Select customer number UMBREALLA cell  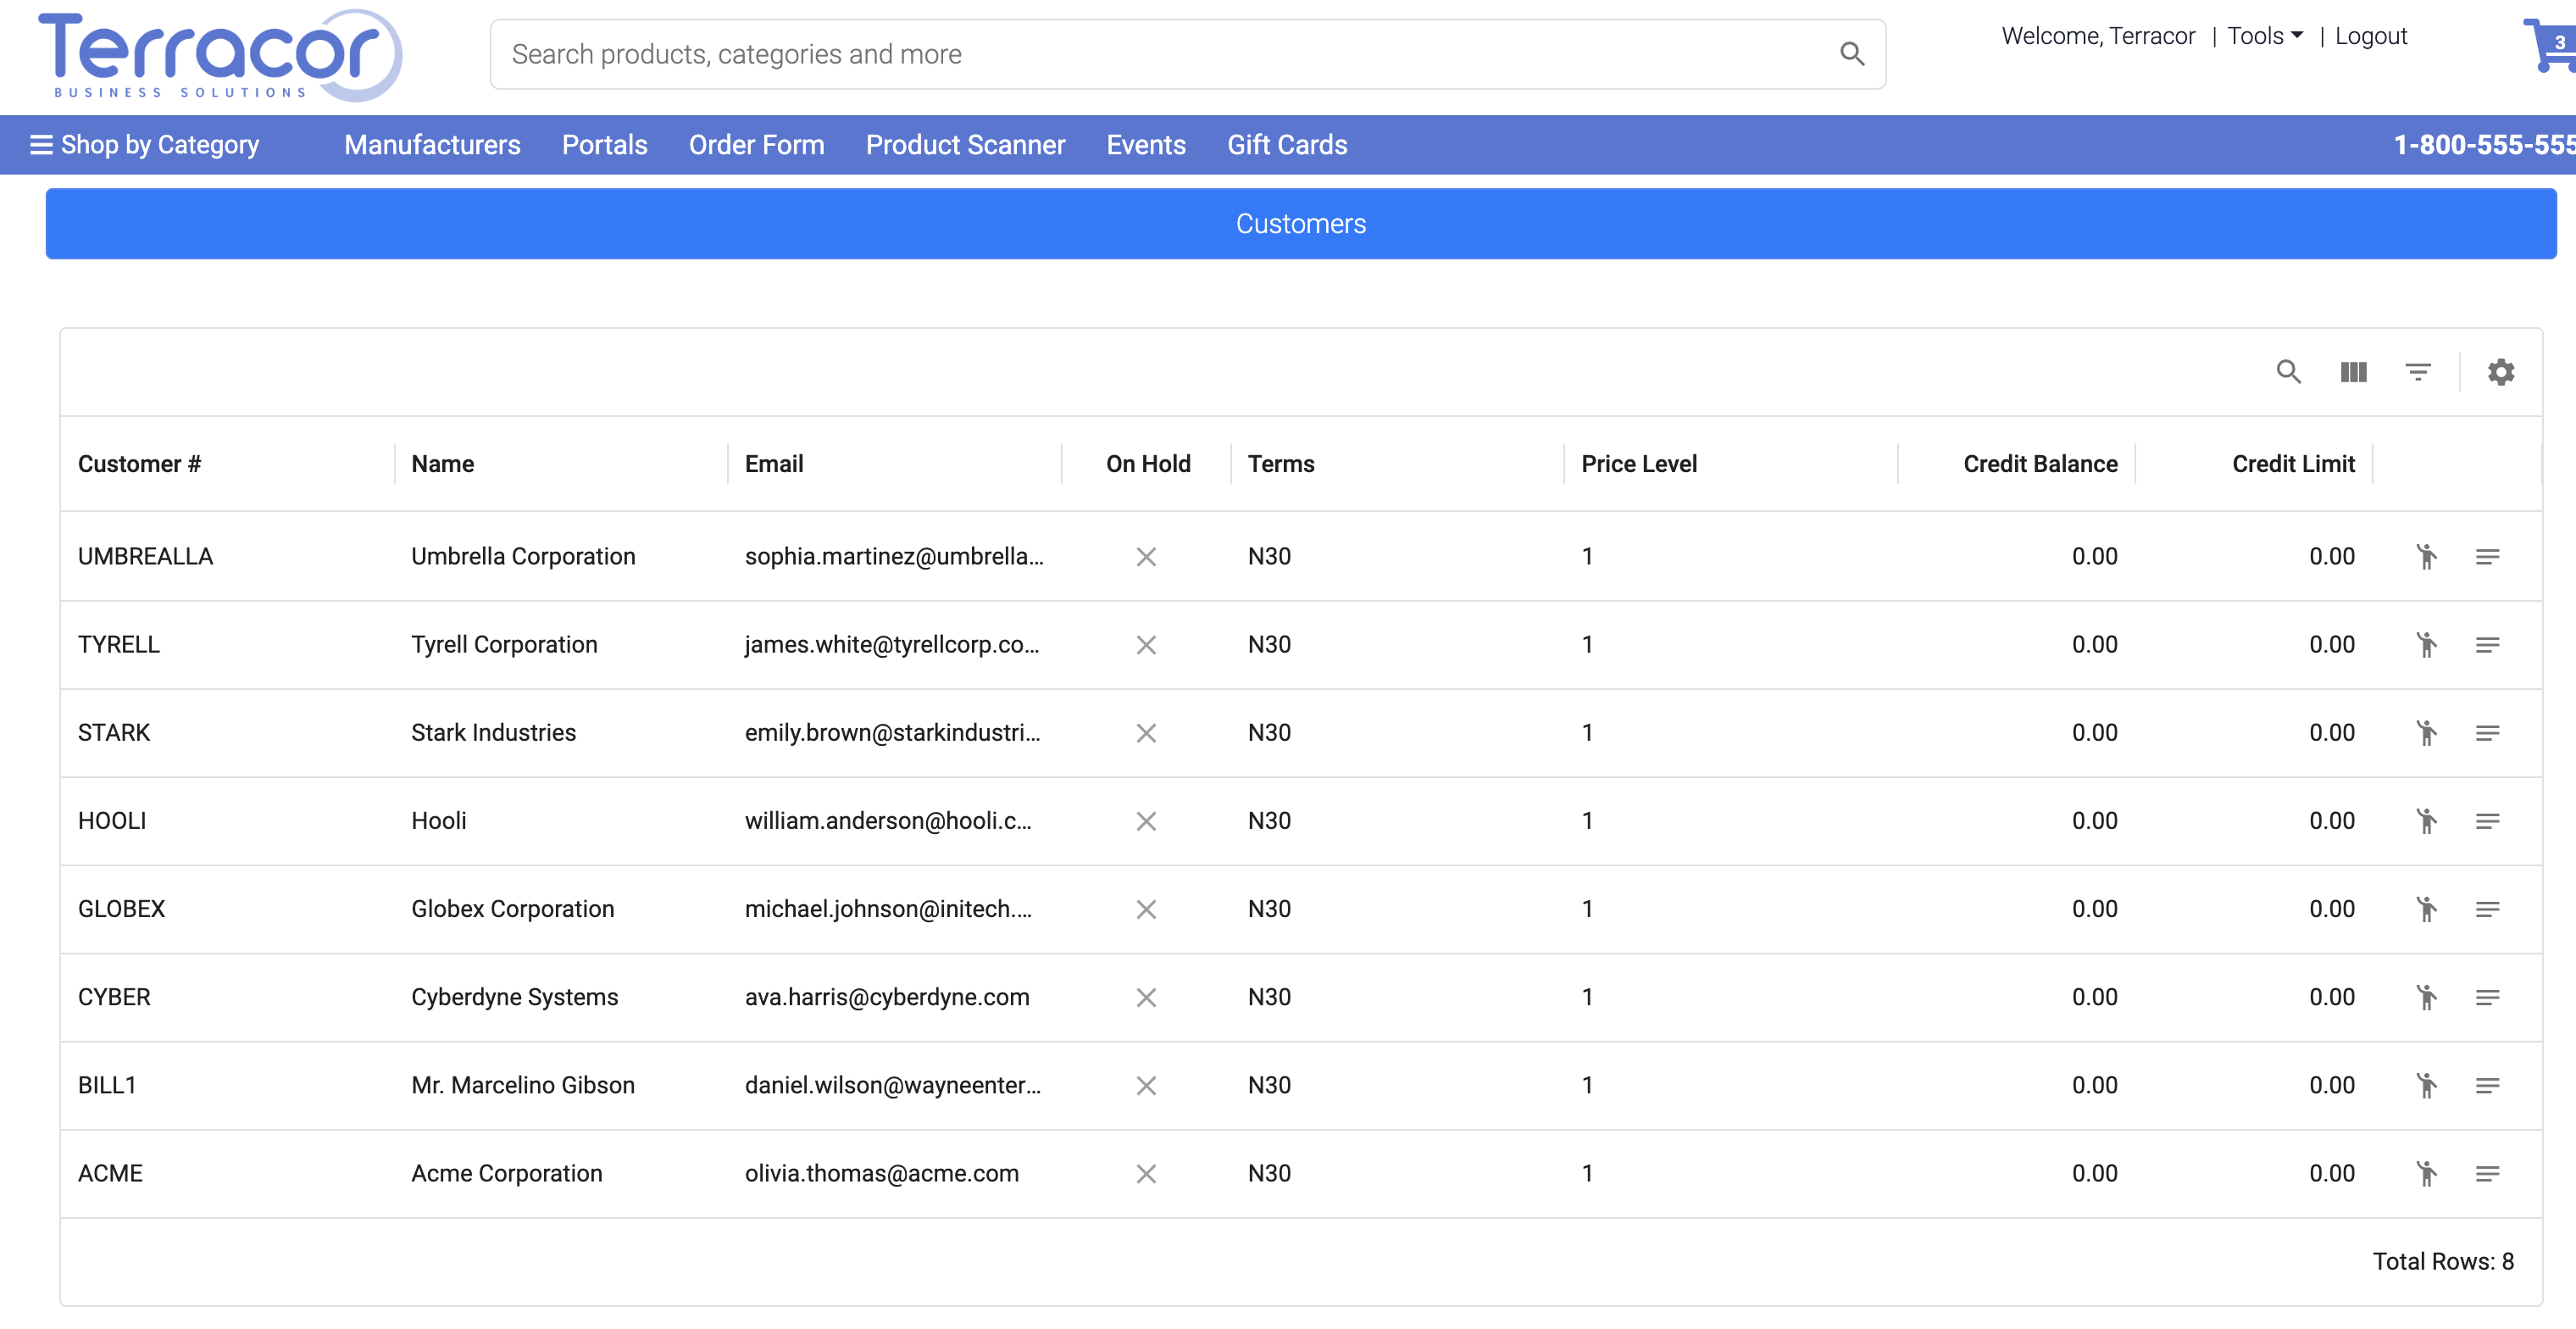pos(145,556)
